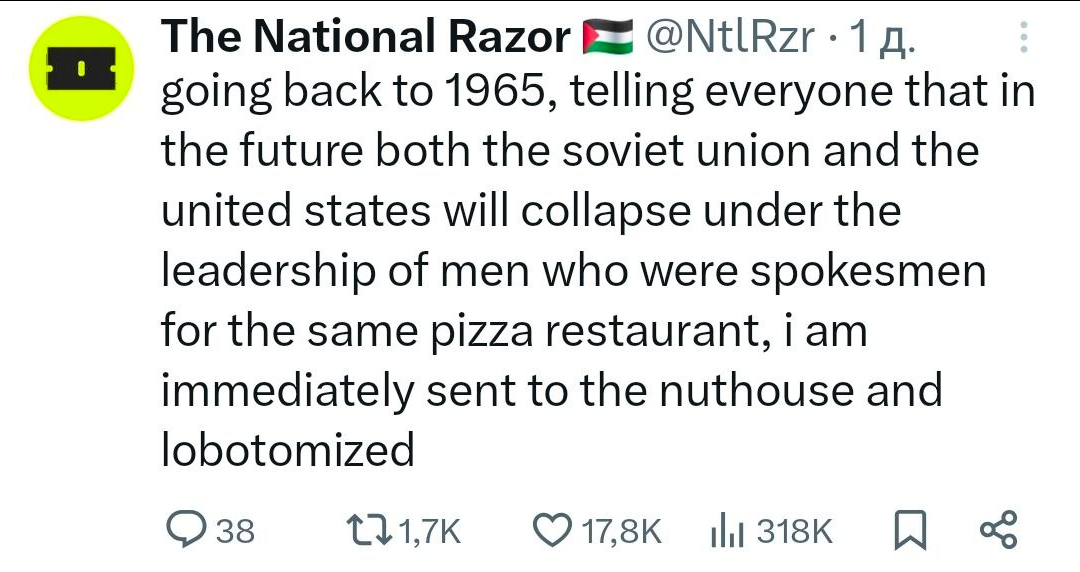Click the word "lobotomized" in the tweet
Image resolution: width=1080 pixels, height=572 pixels.
[288, 450]
